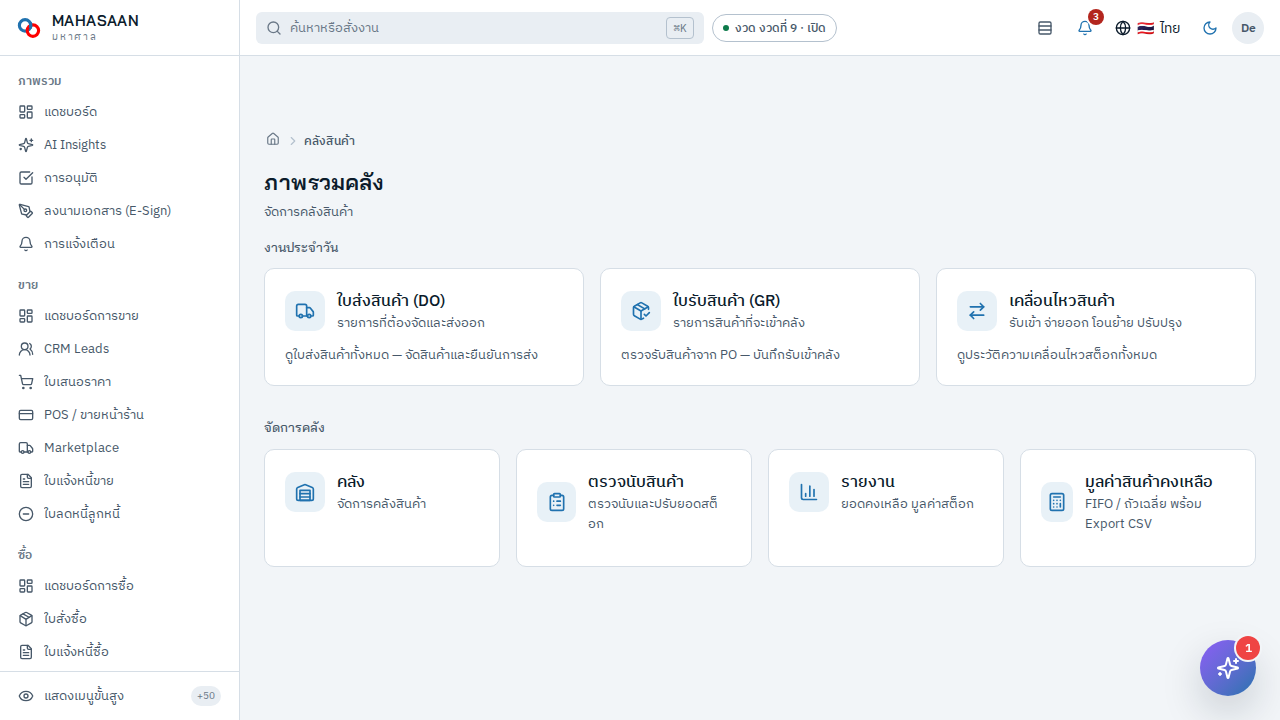Click the ใบแจ้งหนี้ขาย document icon
This screenshot has width=1280, height=720.
[26, 481]
